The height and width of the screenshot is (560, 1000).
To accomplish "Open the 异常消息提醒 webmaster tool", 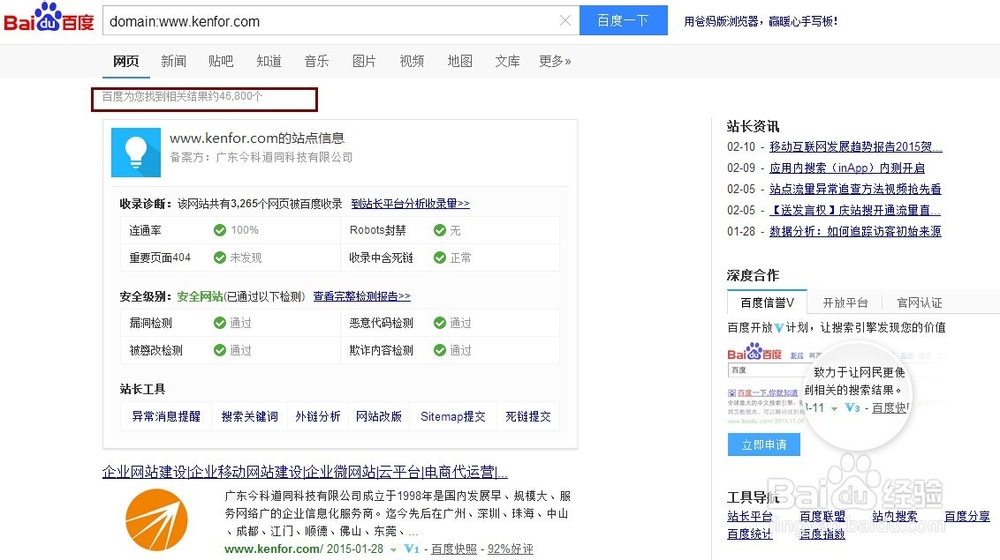I will [166, 416].
